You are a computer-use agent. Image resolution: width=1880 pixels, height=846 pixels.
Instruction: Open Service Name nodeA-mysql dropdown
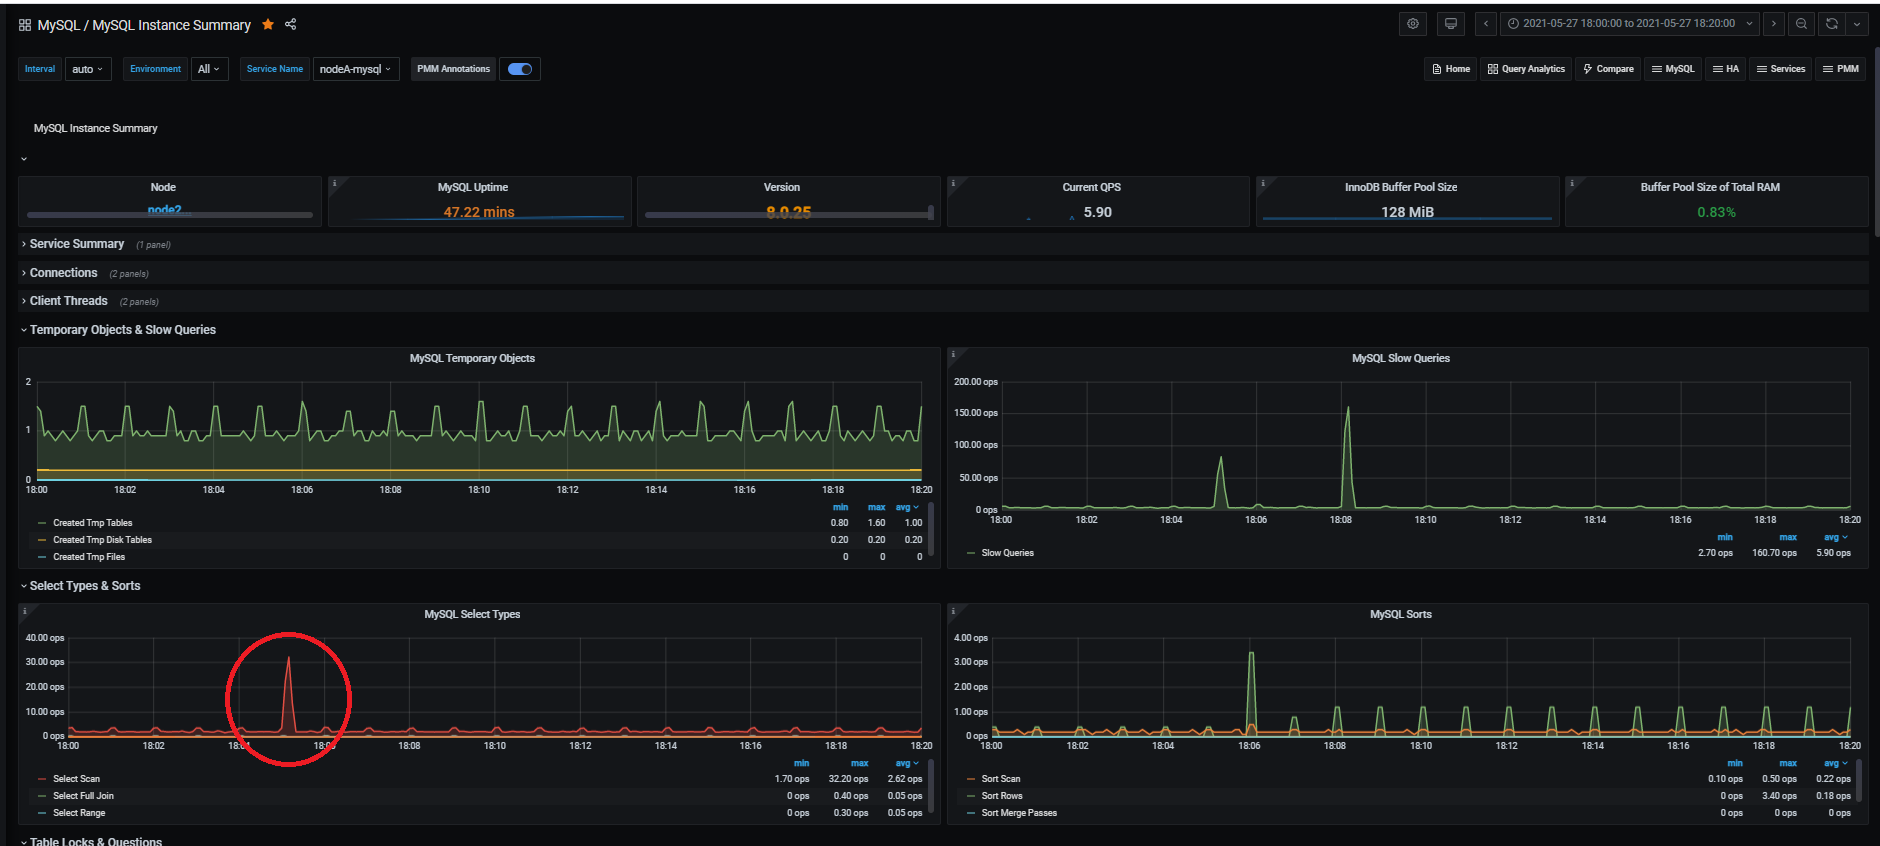tap(356, 69)
